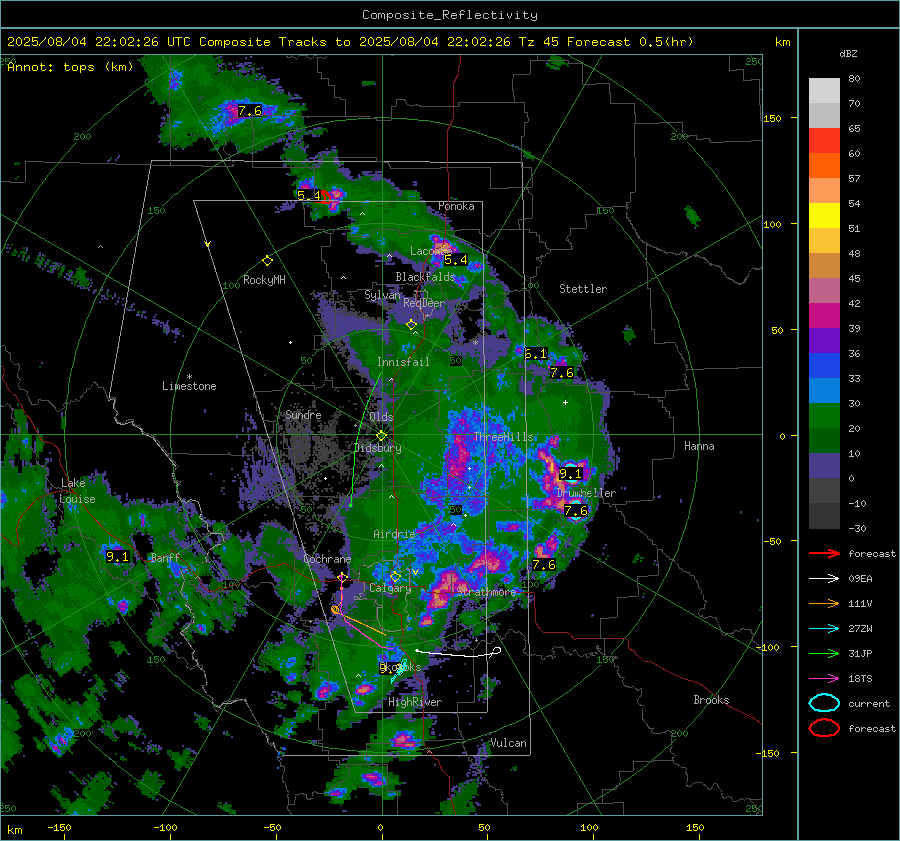Viewport: 900px width, 841px height.
Task: Click the 5.4 storm top near Lacombe
Action: [456, 260]
